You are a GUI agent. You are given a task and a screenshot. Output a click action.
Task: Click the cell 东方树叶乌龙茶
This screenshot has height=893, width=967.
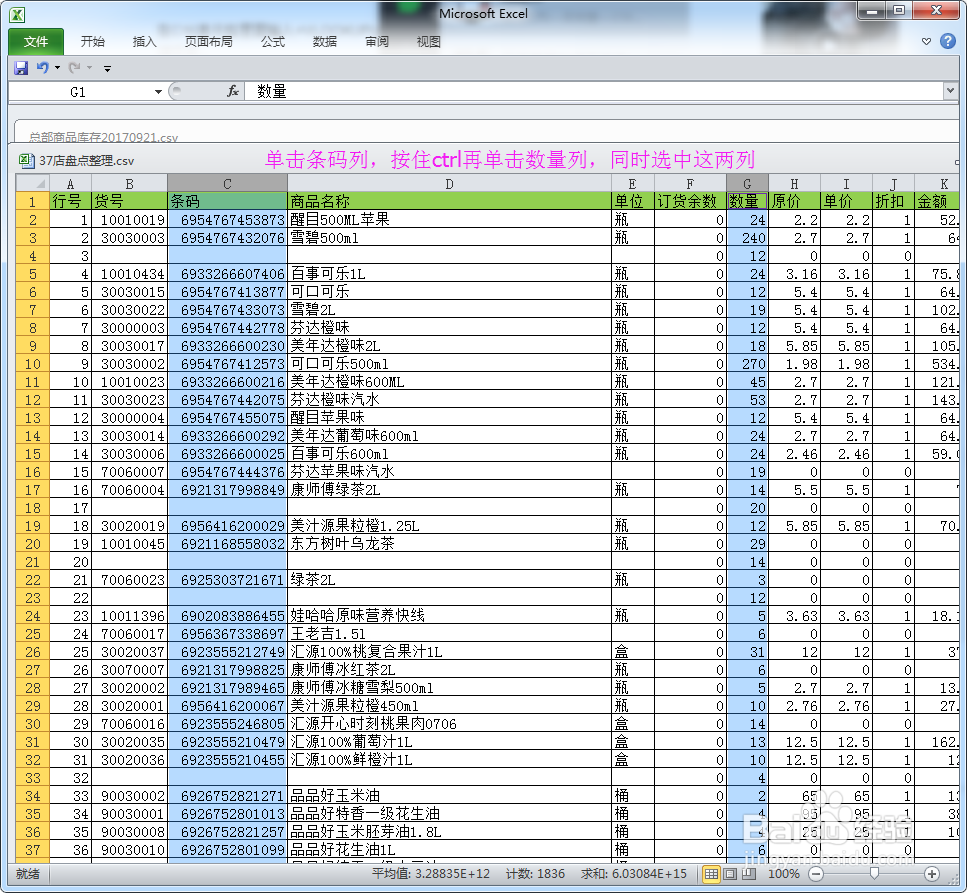pyautogui.click(x=449, y=544)
